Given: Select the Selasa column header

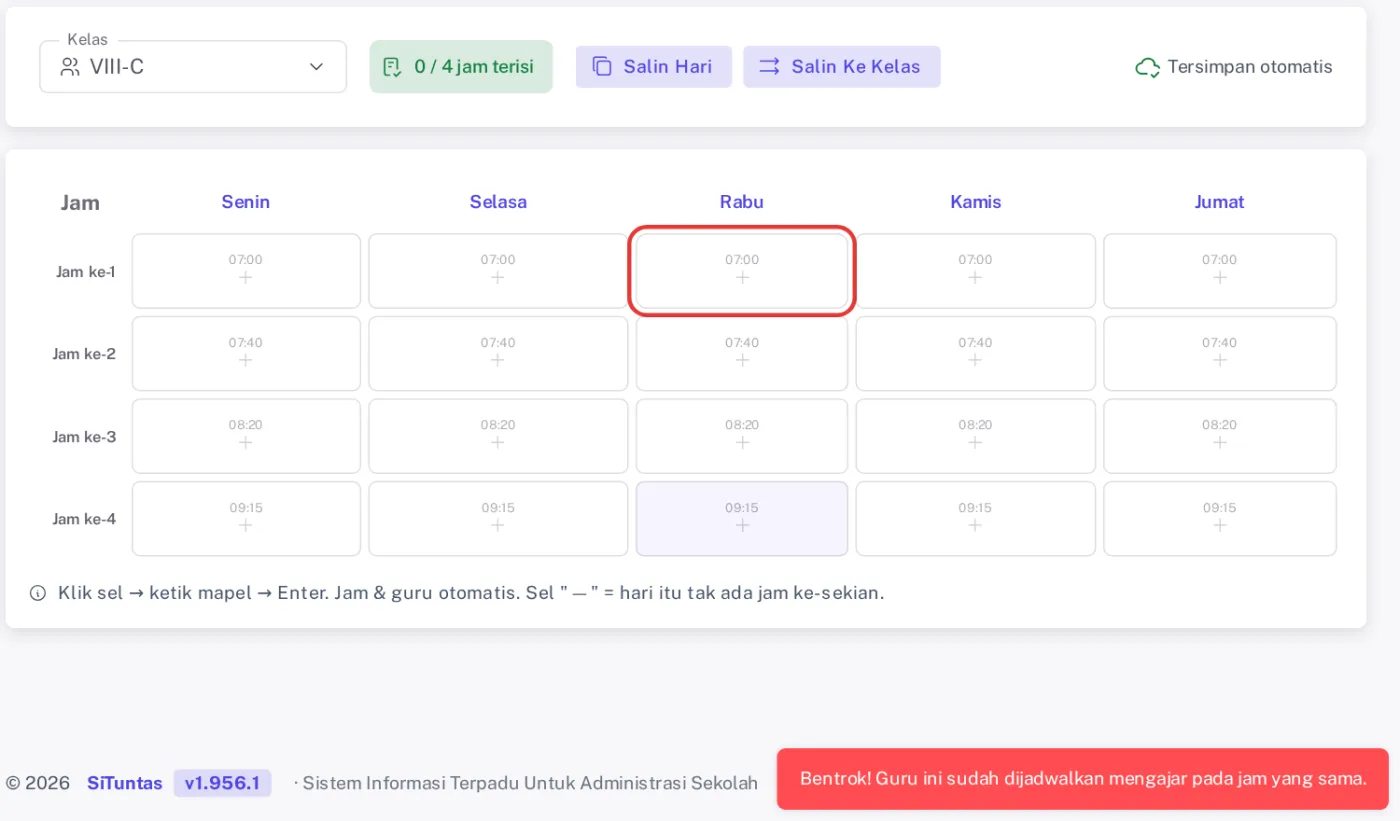Looking at the screenshot, I should [x=498, y=202].
